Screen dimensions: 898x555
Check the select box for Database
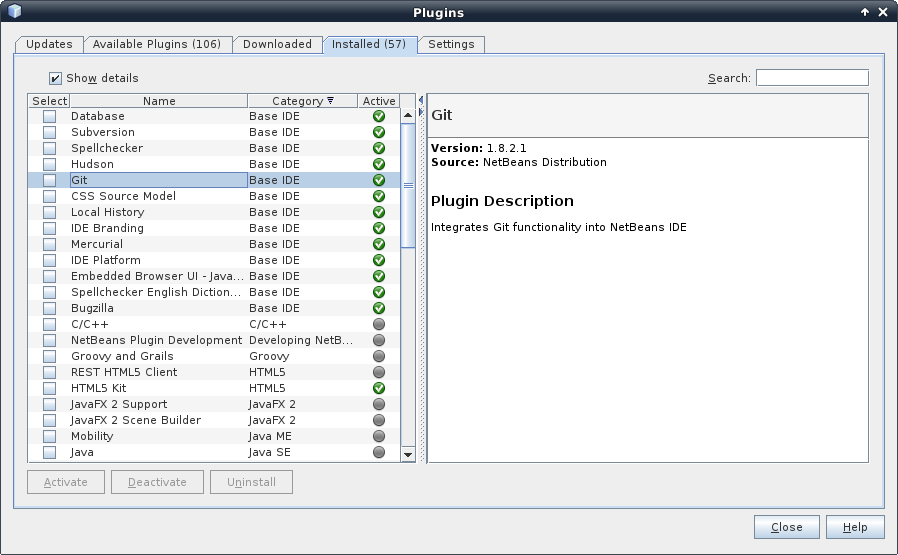coord(50,116)
